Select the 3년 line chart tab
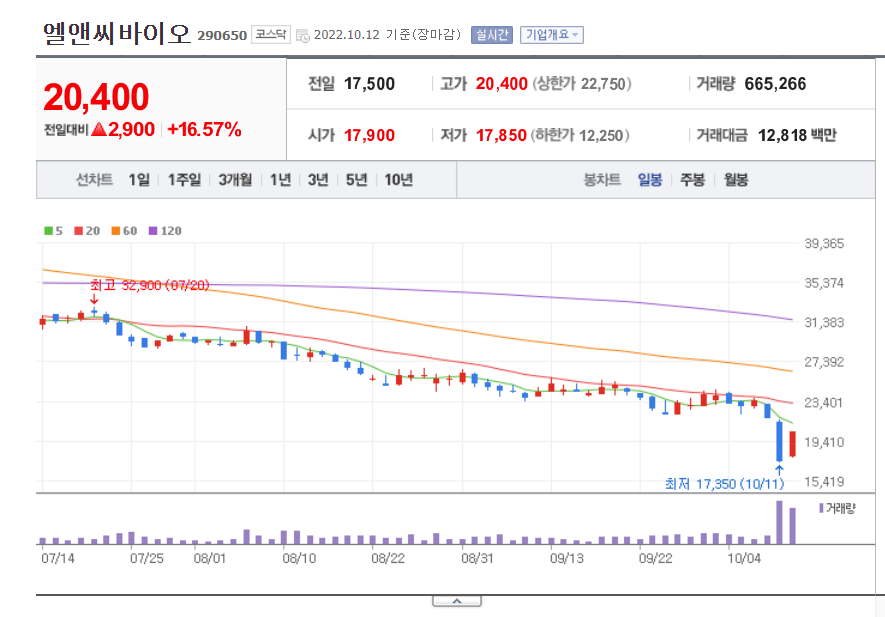Screen dimensions: 885x617 (x=318, y=180)
